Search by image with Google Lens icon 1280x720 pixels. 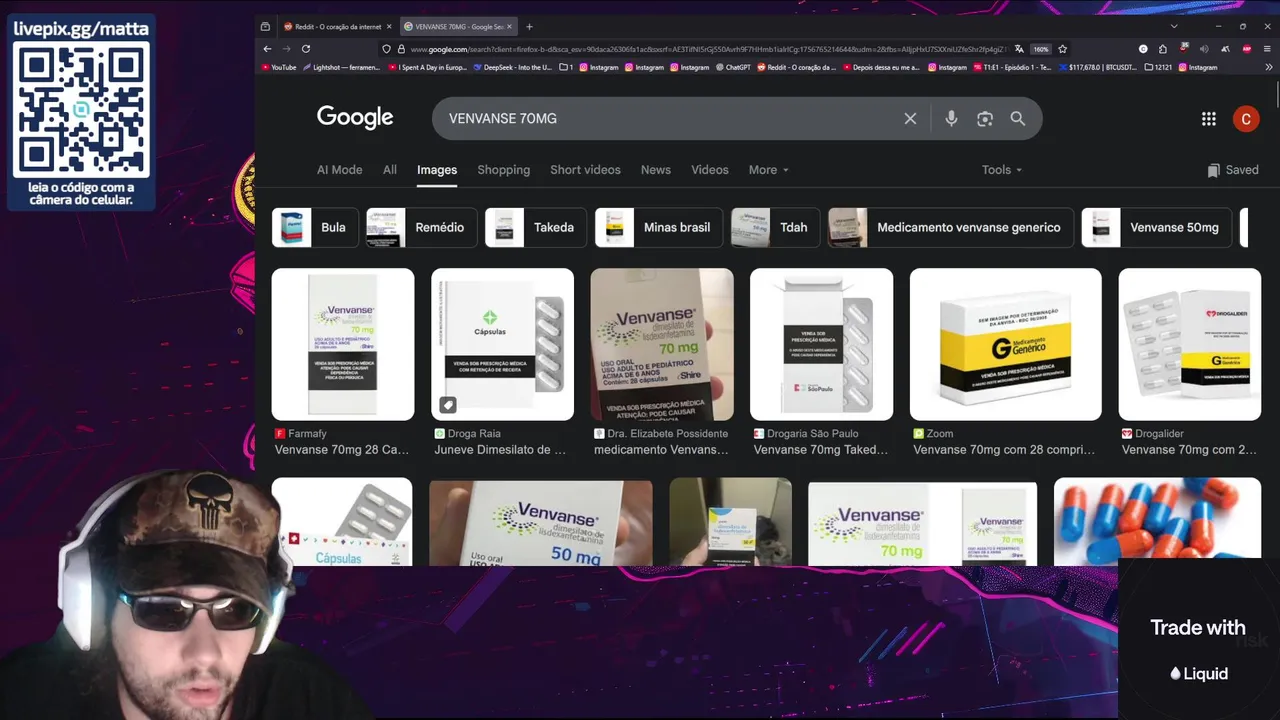(x=985, y=118)
